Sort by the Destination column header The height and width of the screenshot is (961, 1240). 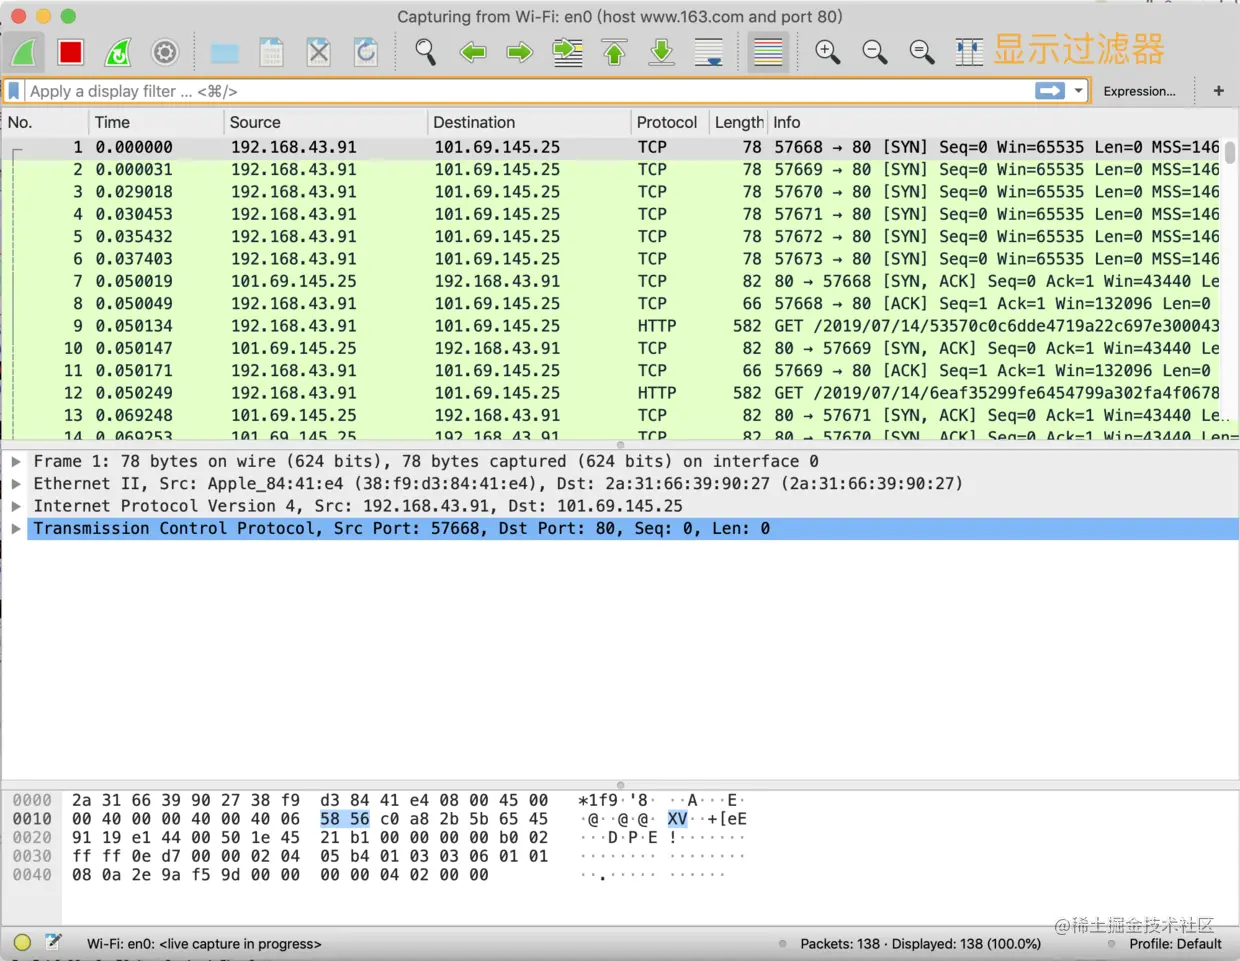click(529, 122)
